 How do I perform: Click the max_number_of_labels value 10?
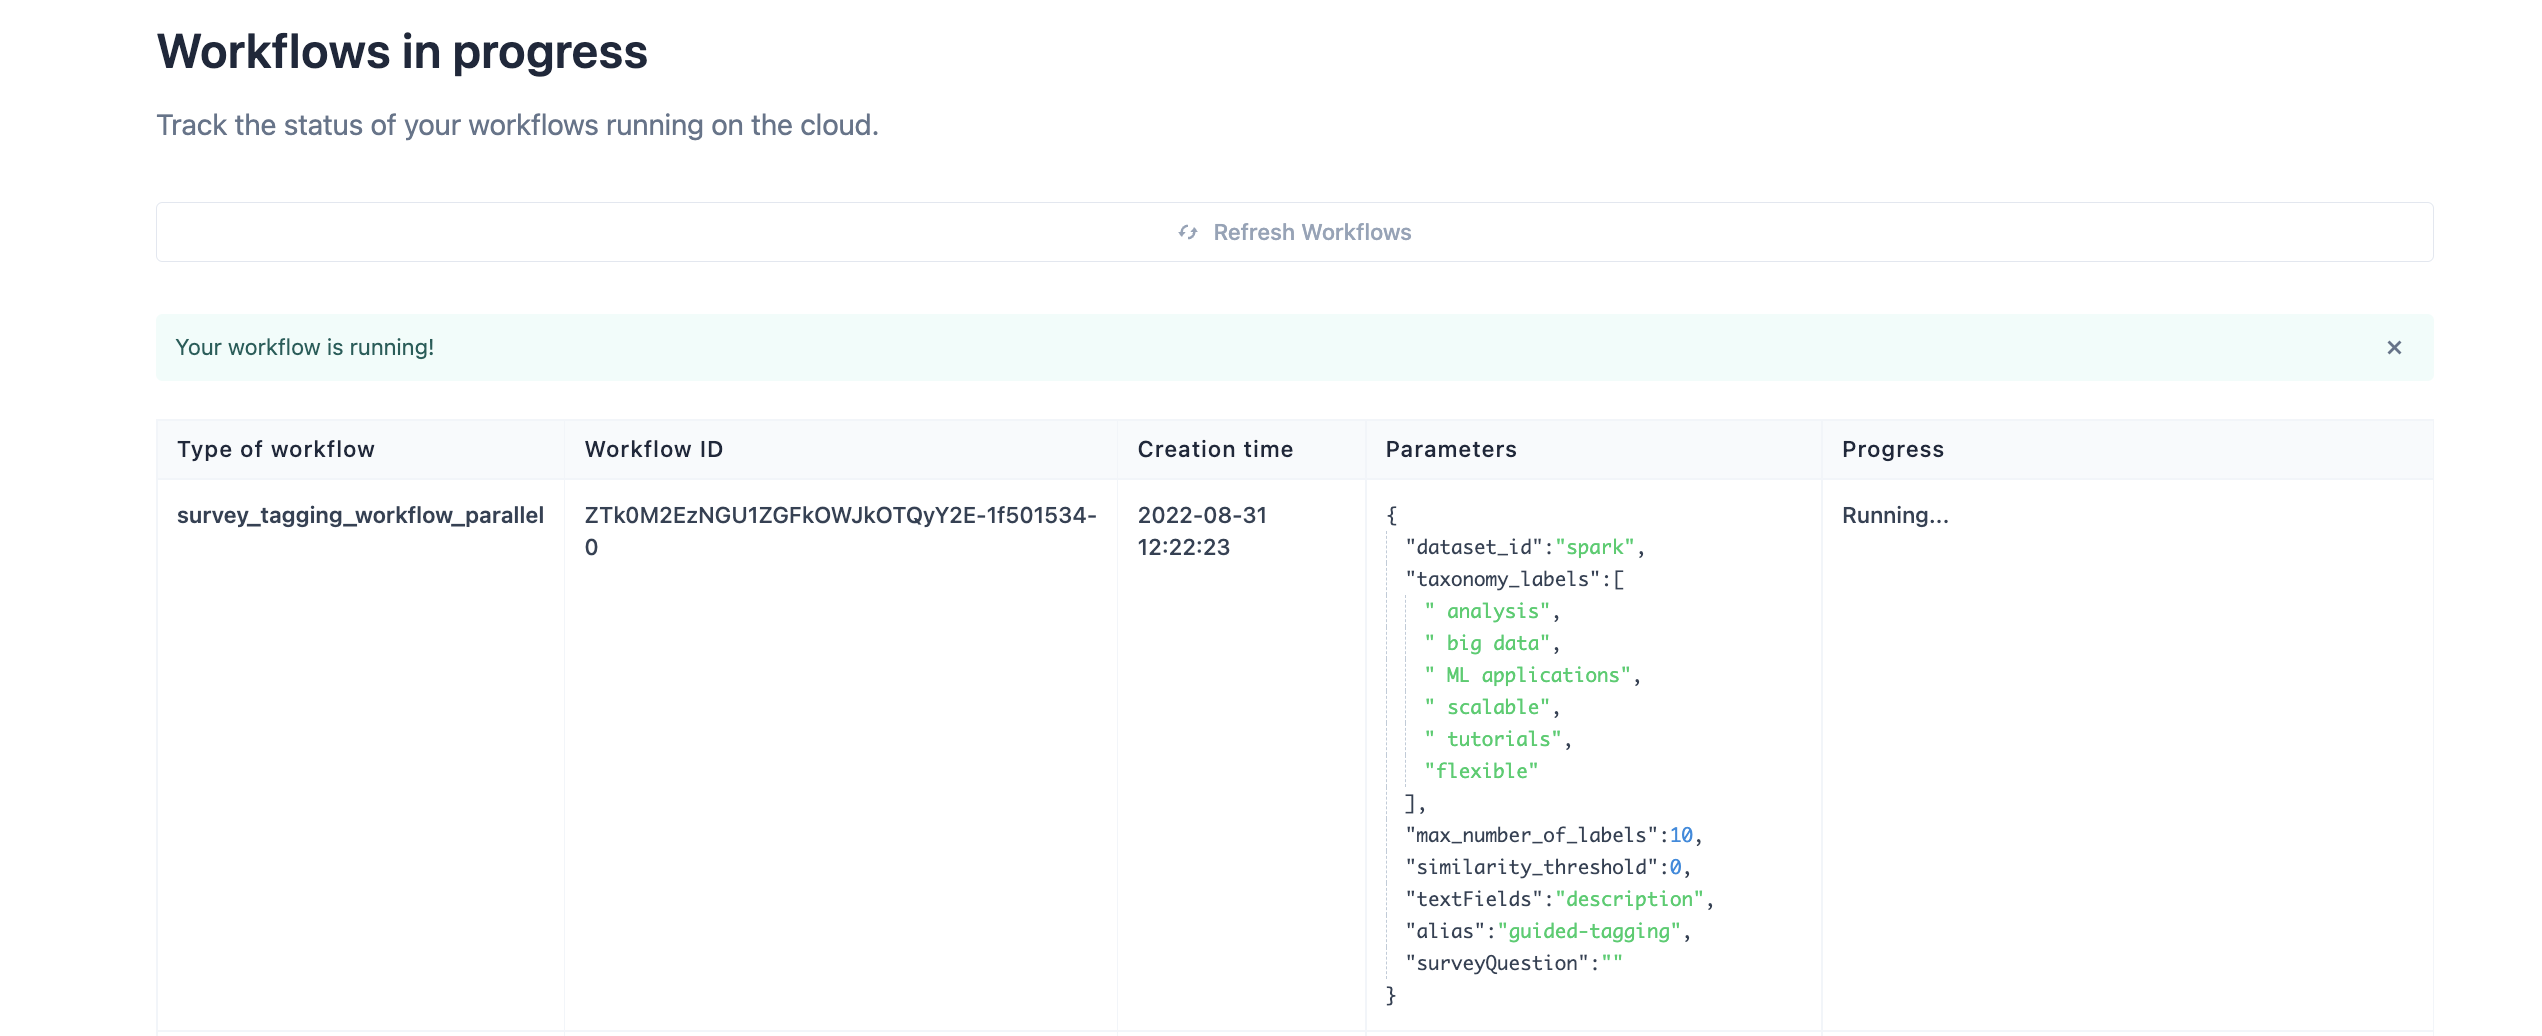(1681, 835)
